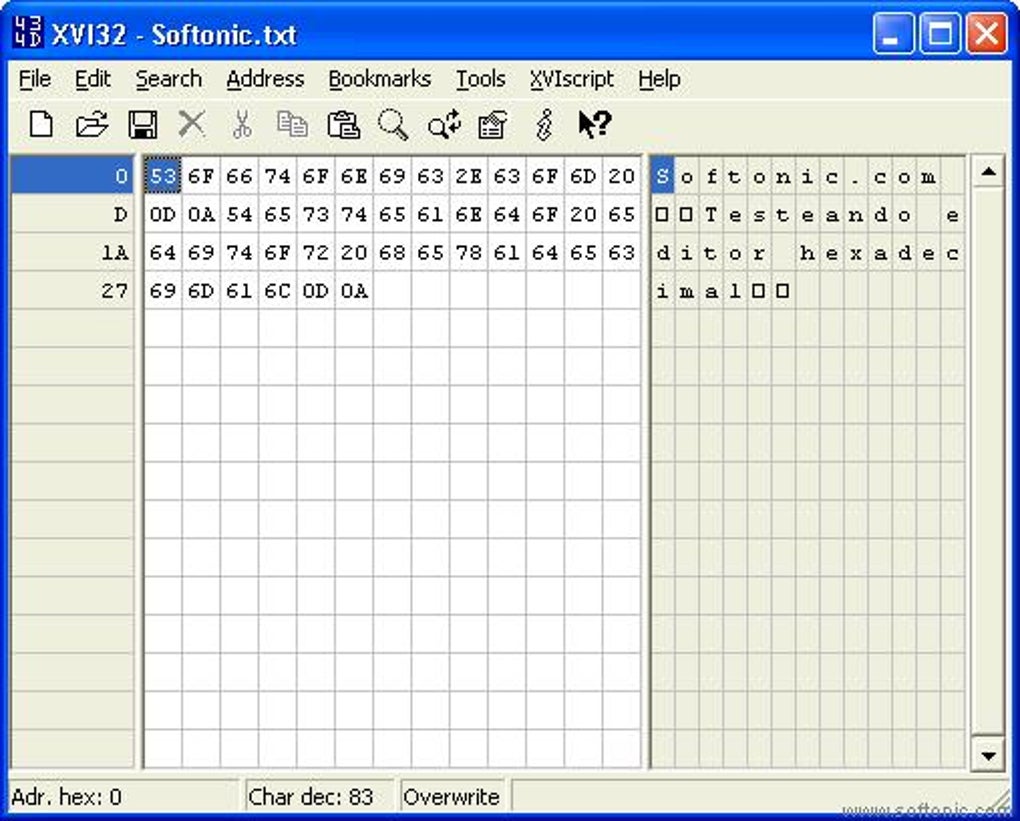Click the Paste clipboard icon
Viewport: 1020px width, 821px height.
point(343,124)
